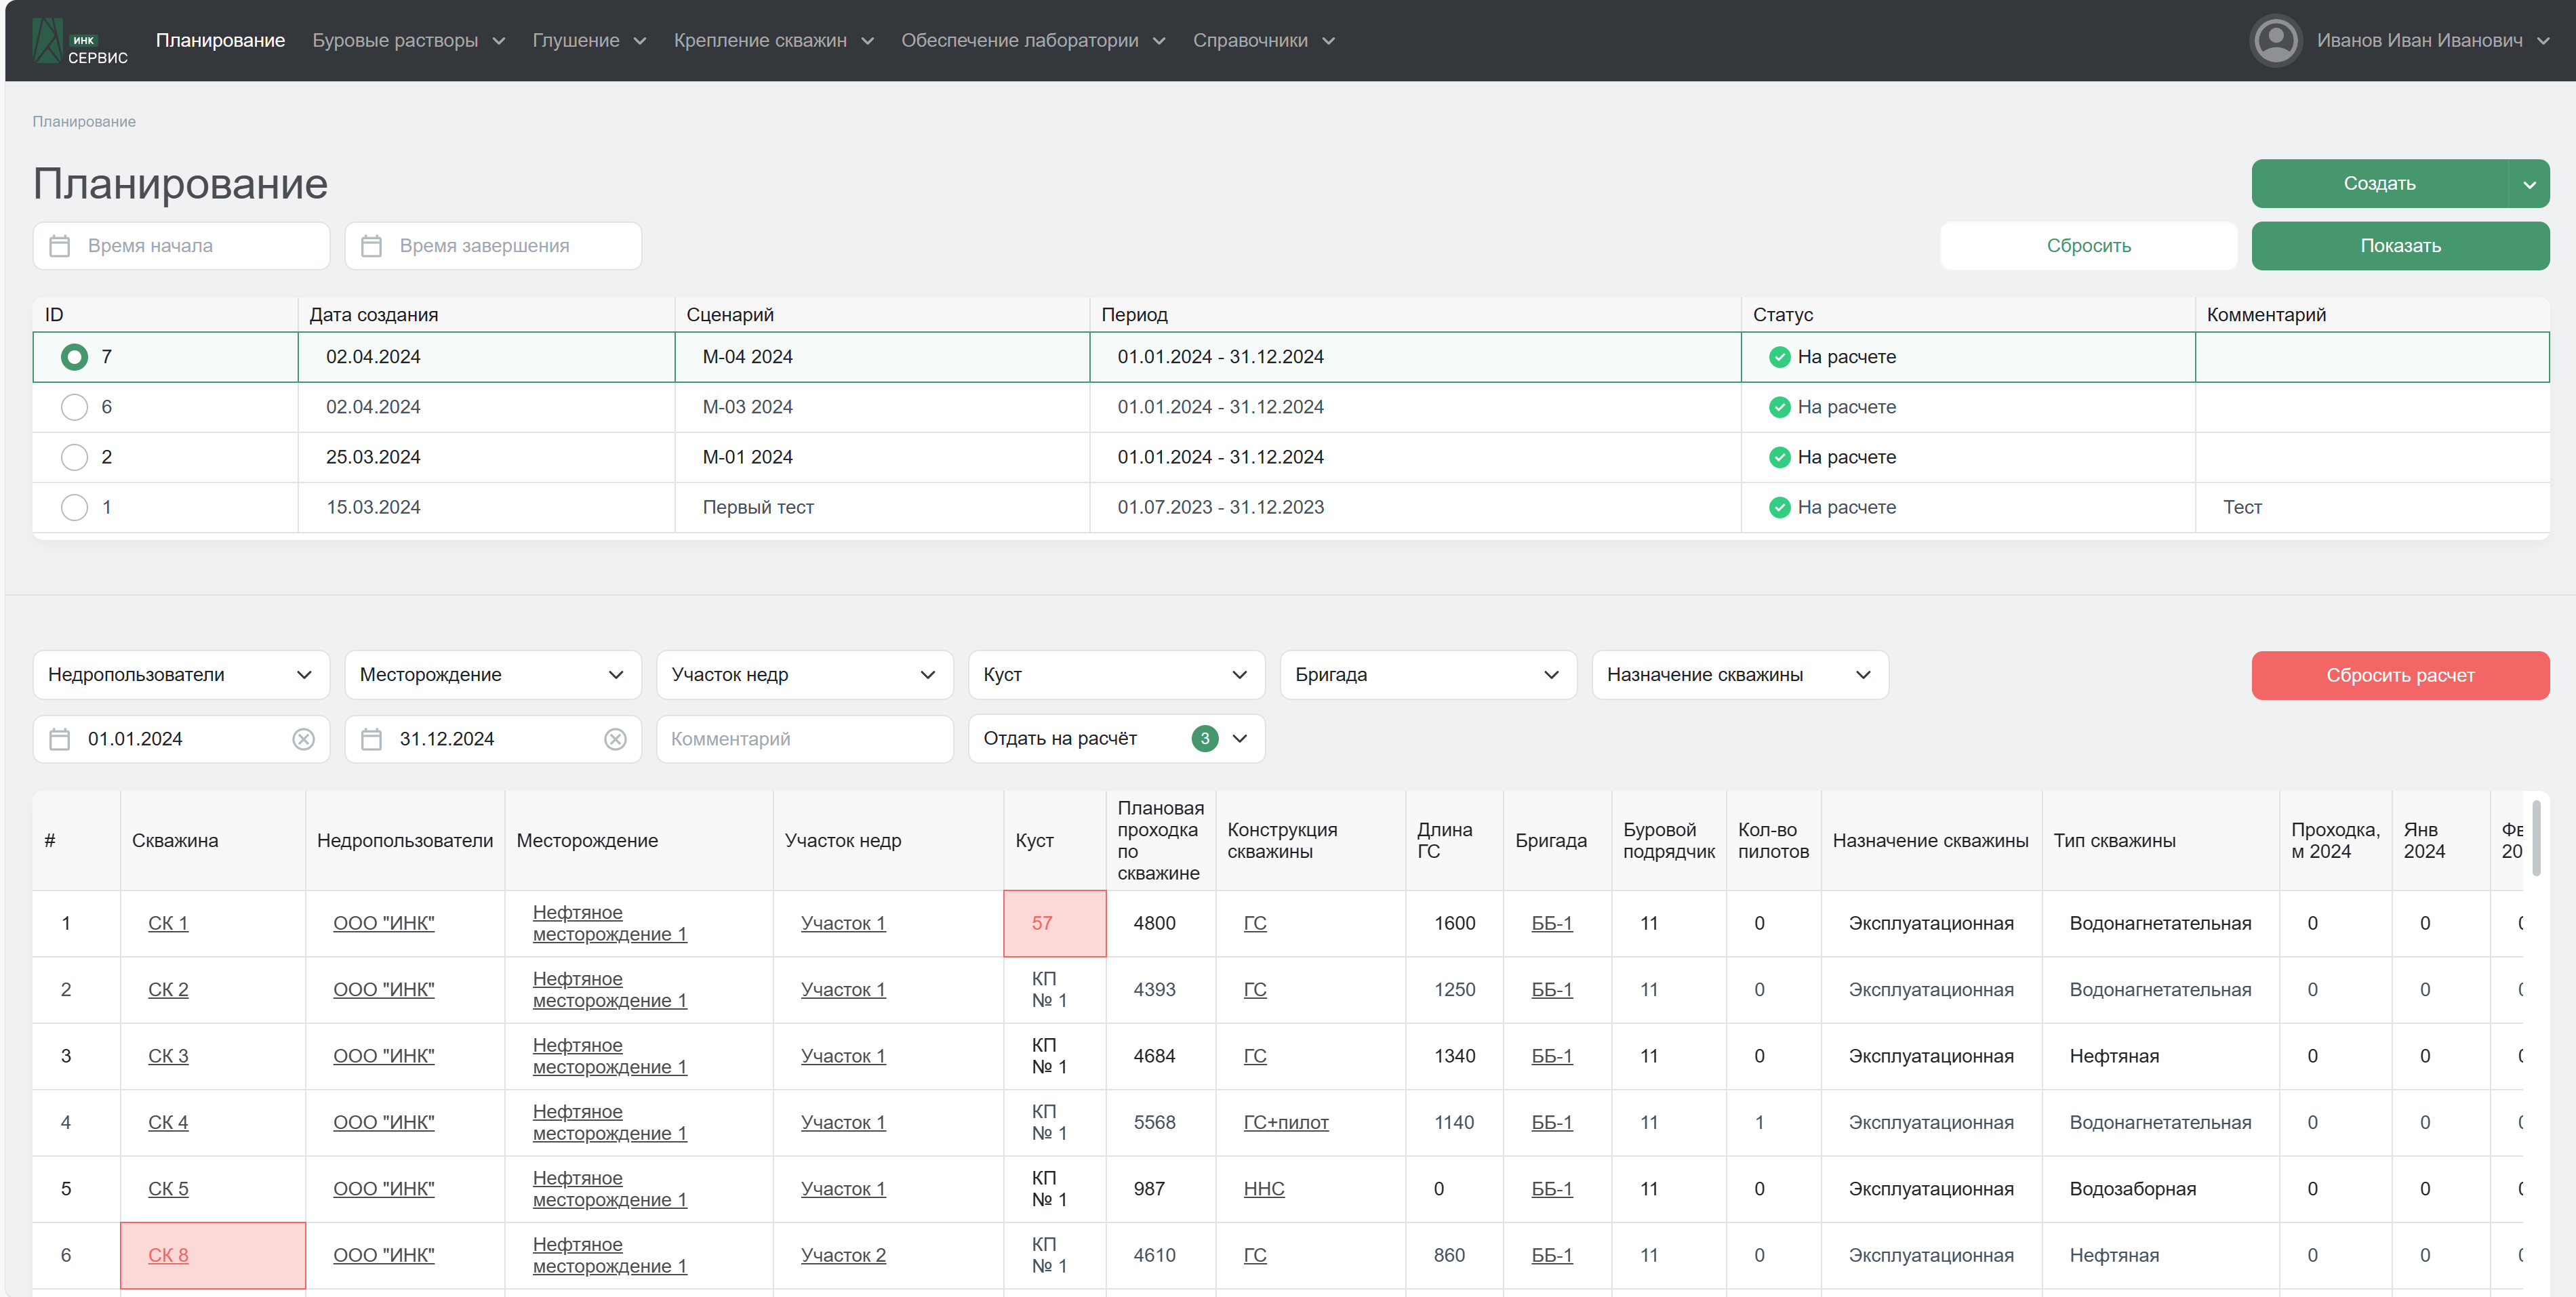The height and width of the screenshot is (1297, 2576).
Task: Click ООО "ИНК" link in СК 2 row
Action: click(x=384, y=990)
